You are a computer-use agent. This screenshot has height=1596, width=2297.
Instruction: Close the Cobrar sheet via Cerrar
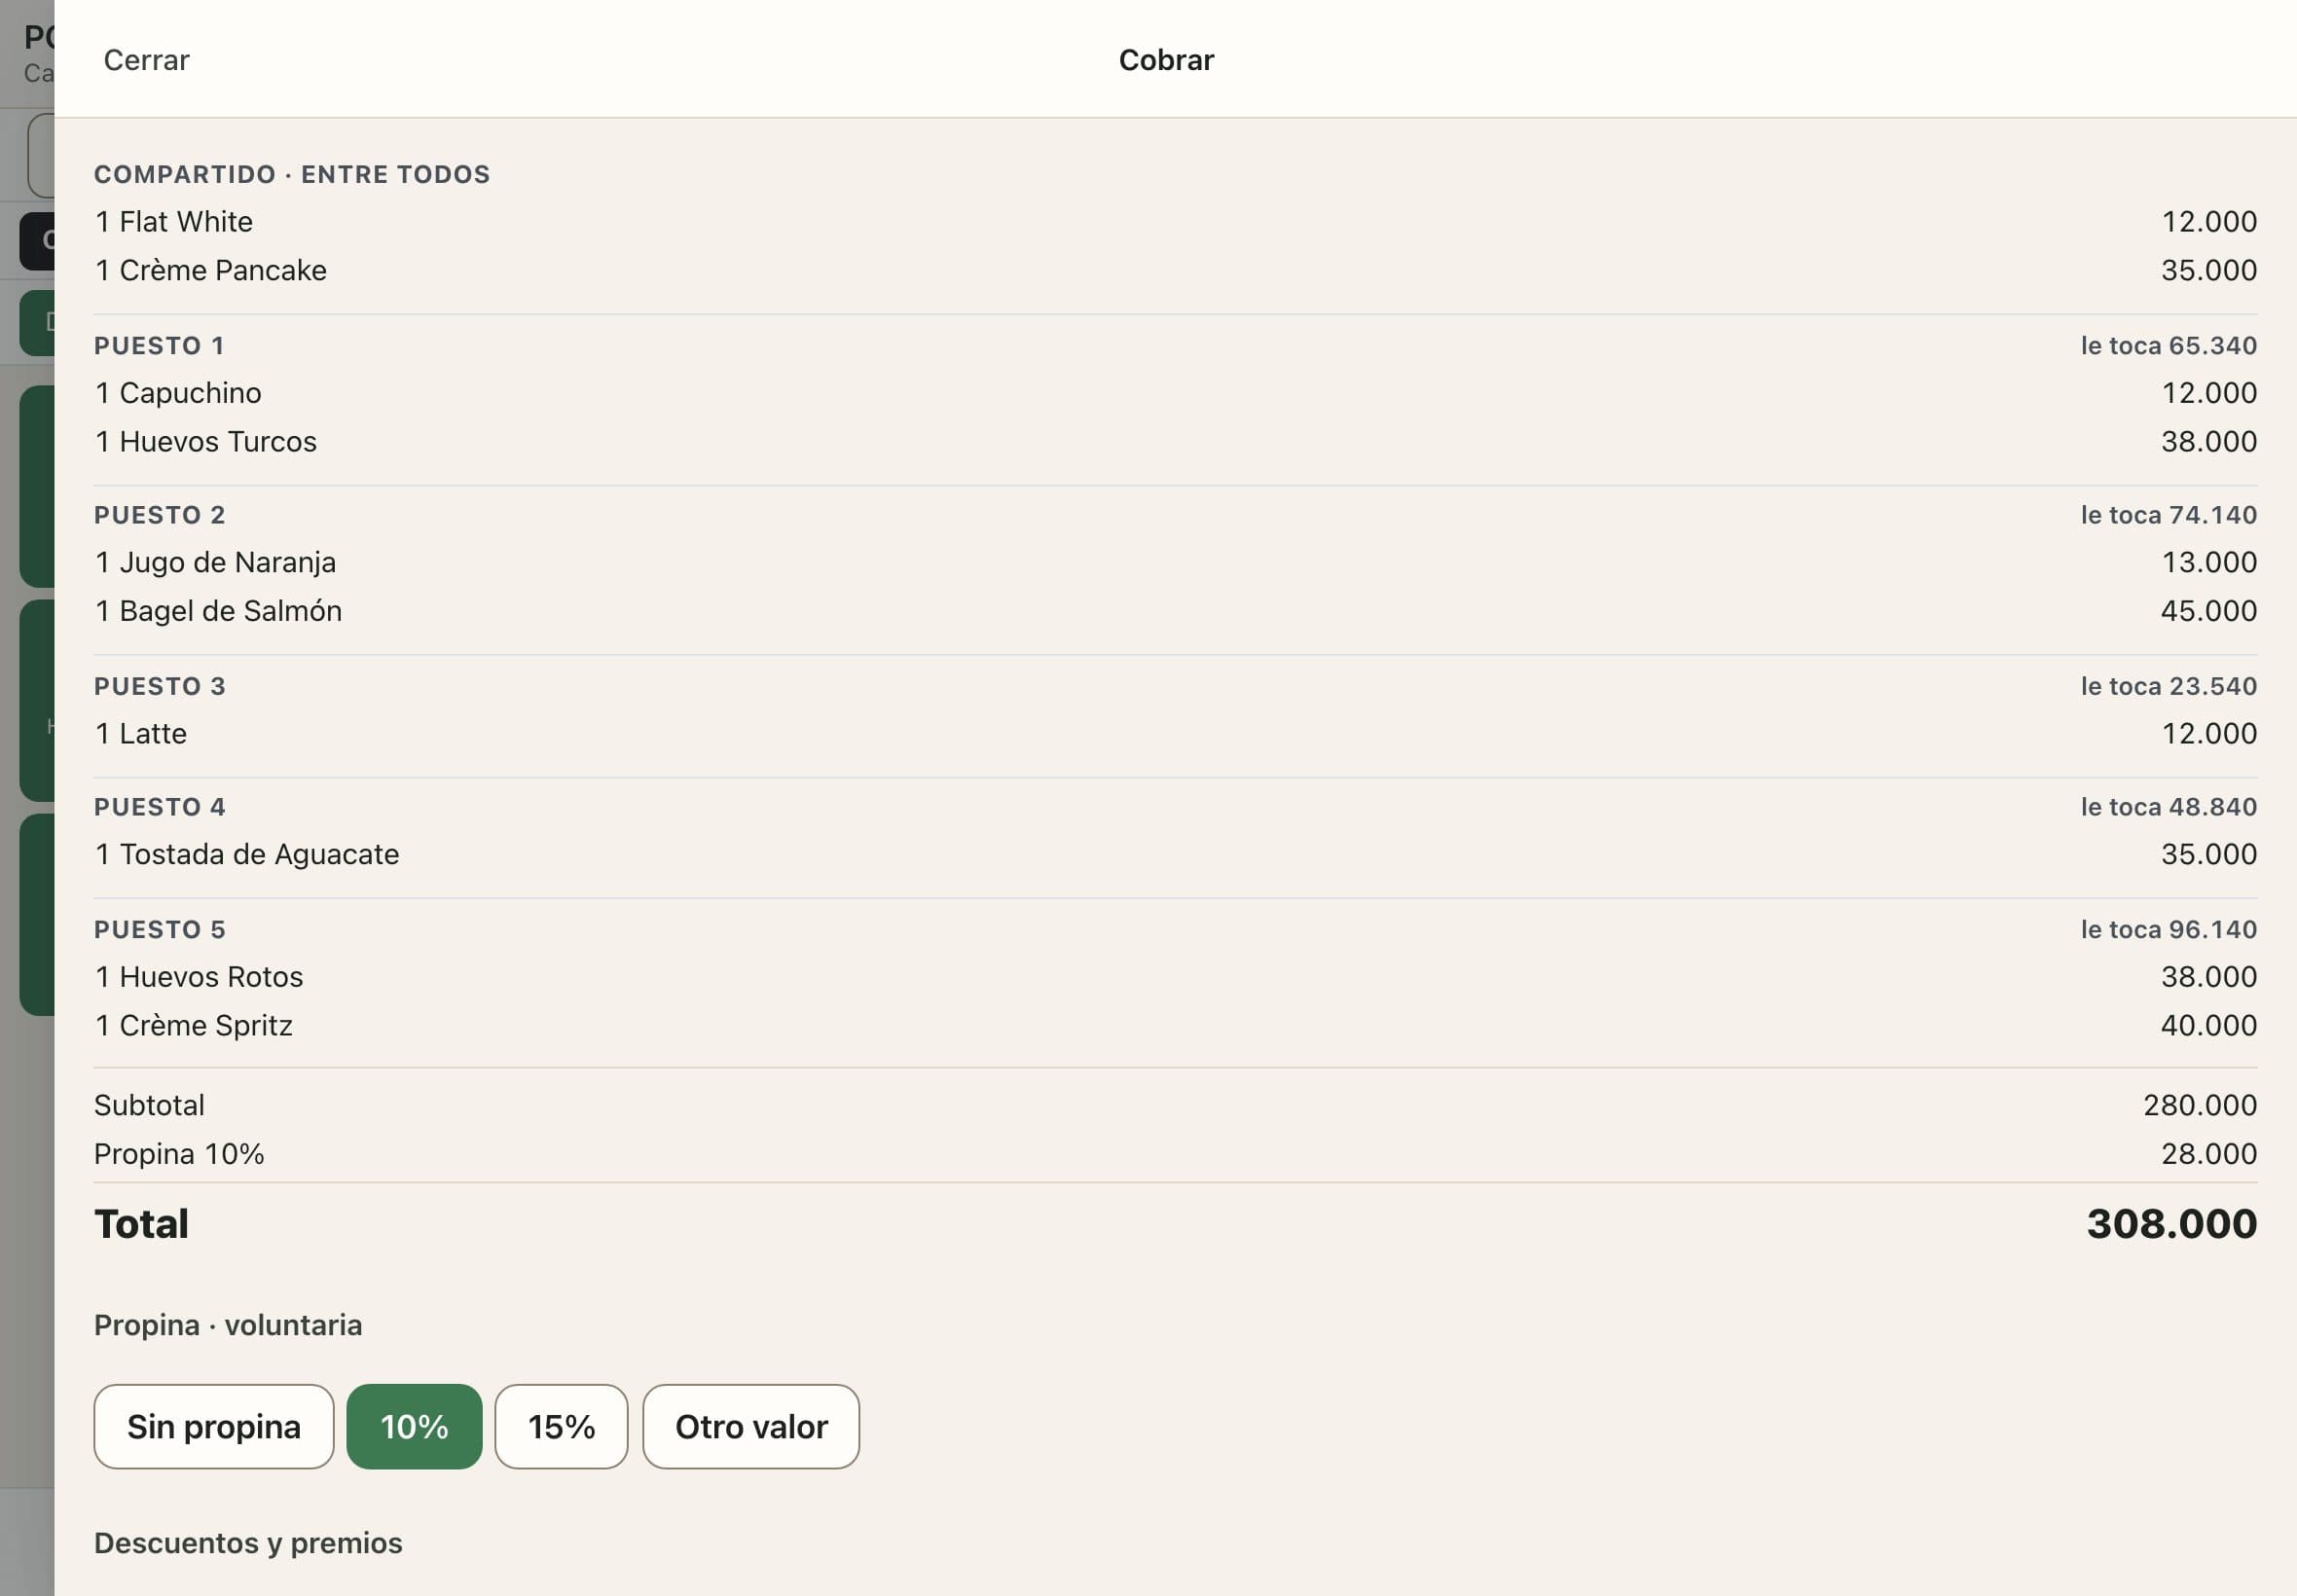[146, 60]
